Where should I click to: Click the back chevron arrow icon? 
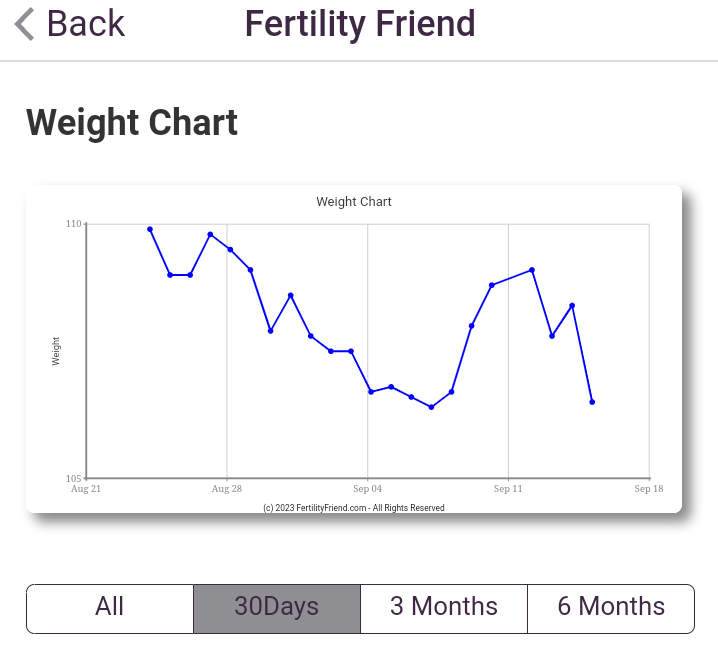pos(25,24)
